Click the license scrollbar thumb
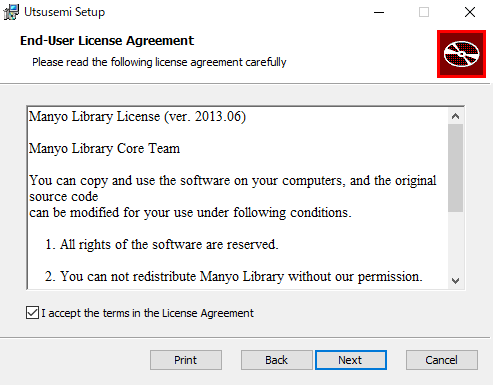493x385 pixels. (455, 168)
